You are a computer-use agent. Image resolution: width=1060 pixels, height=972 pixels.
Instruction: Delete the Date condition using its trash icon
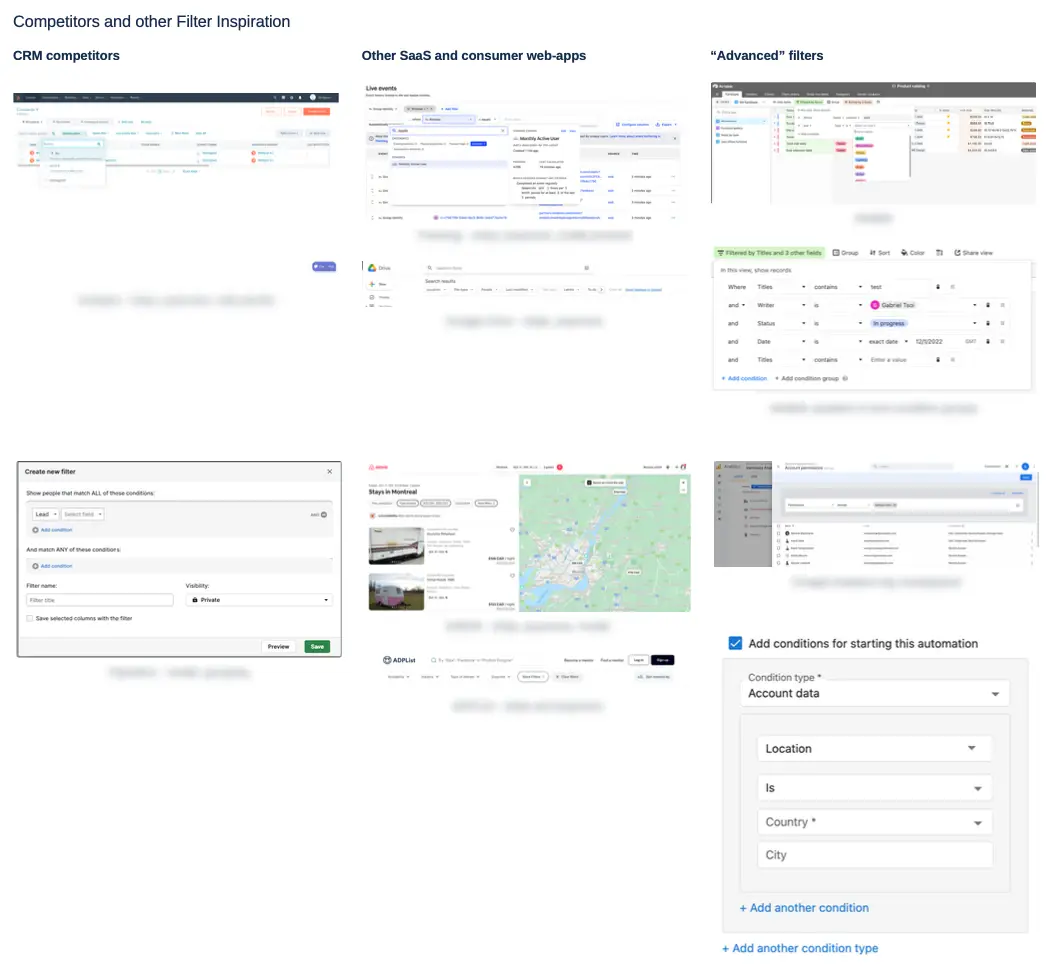(988, 341)
